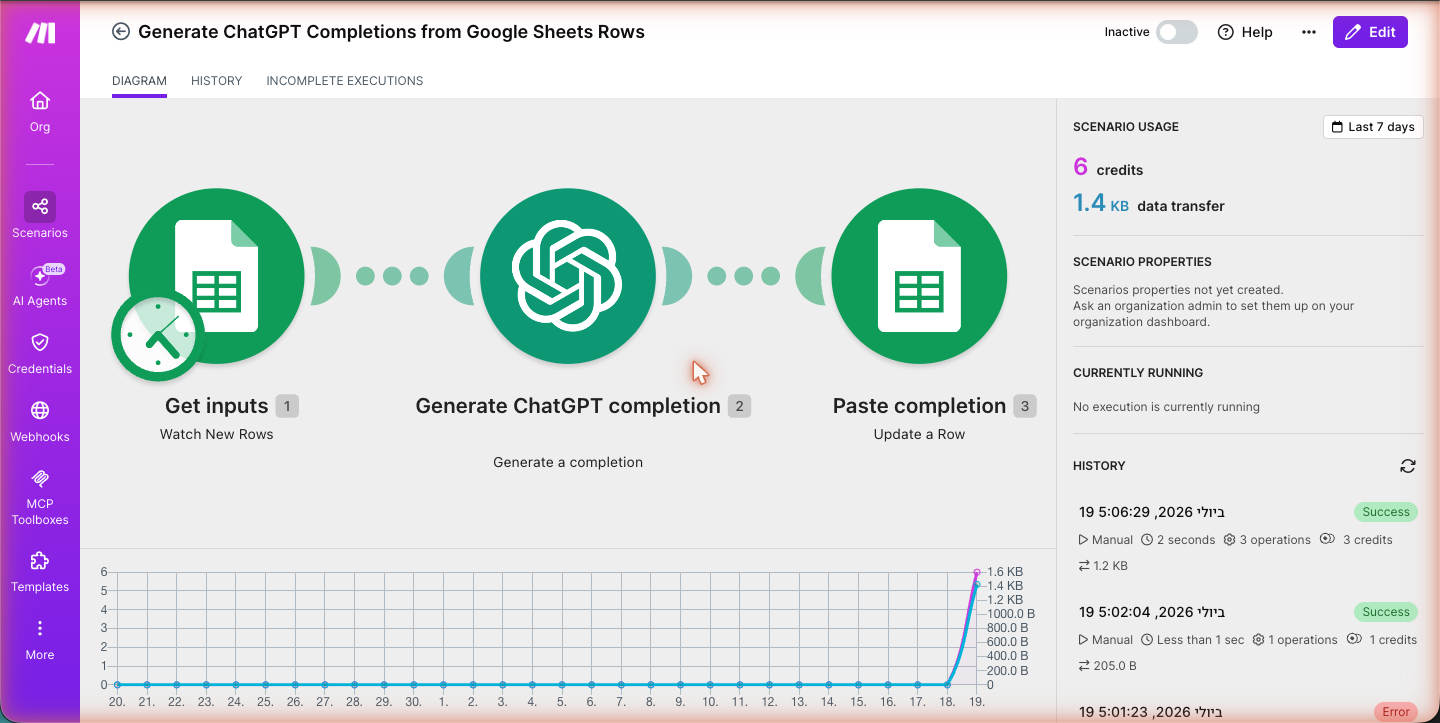The image size is (1440, 723).
Task: Click module number badge 1
Action: [x=287, y=406]
